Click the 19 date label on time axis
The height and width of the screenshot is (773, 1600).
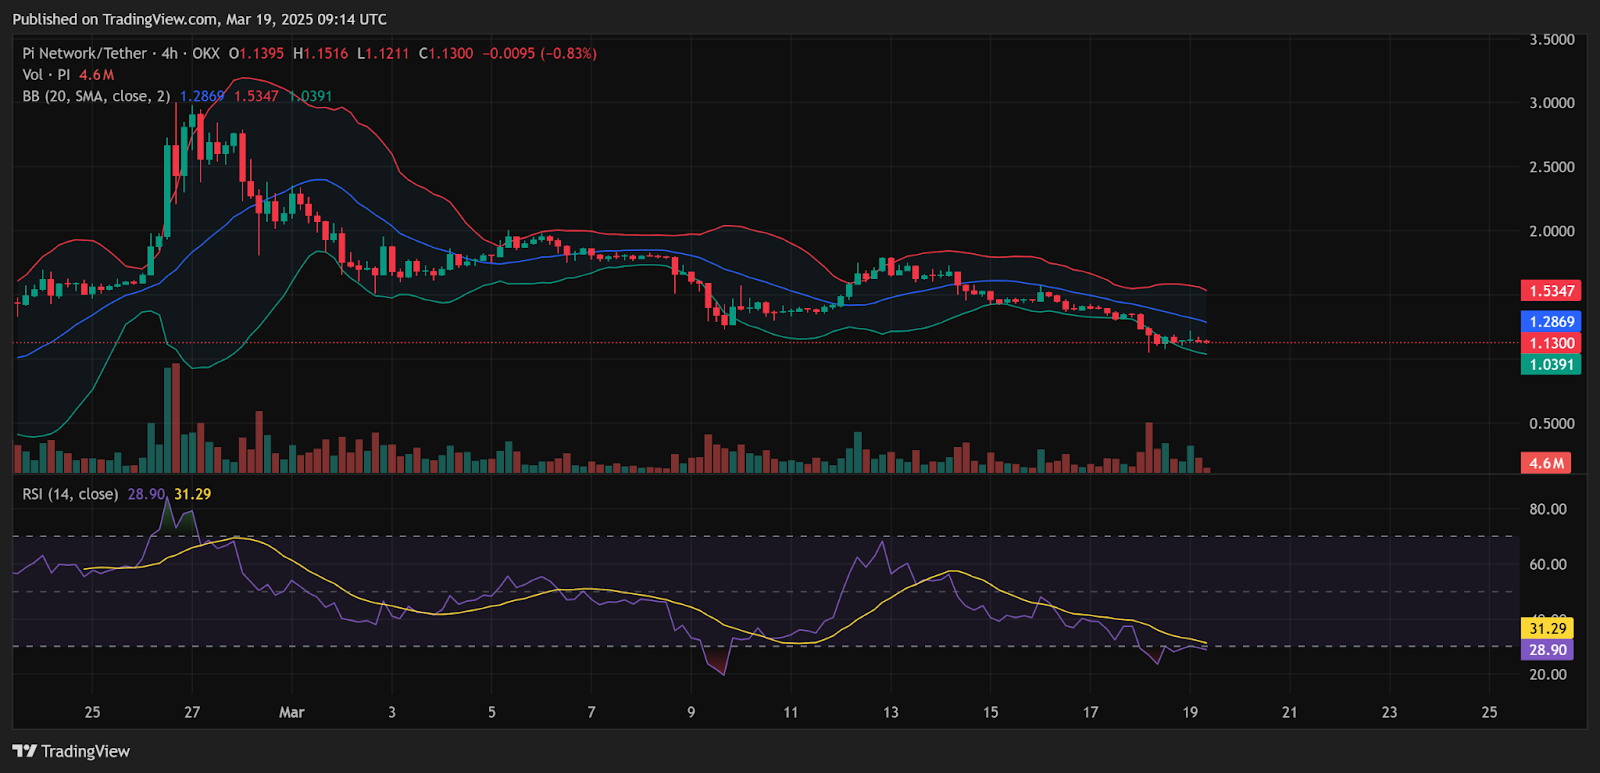click(x=1190, y=712)
